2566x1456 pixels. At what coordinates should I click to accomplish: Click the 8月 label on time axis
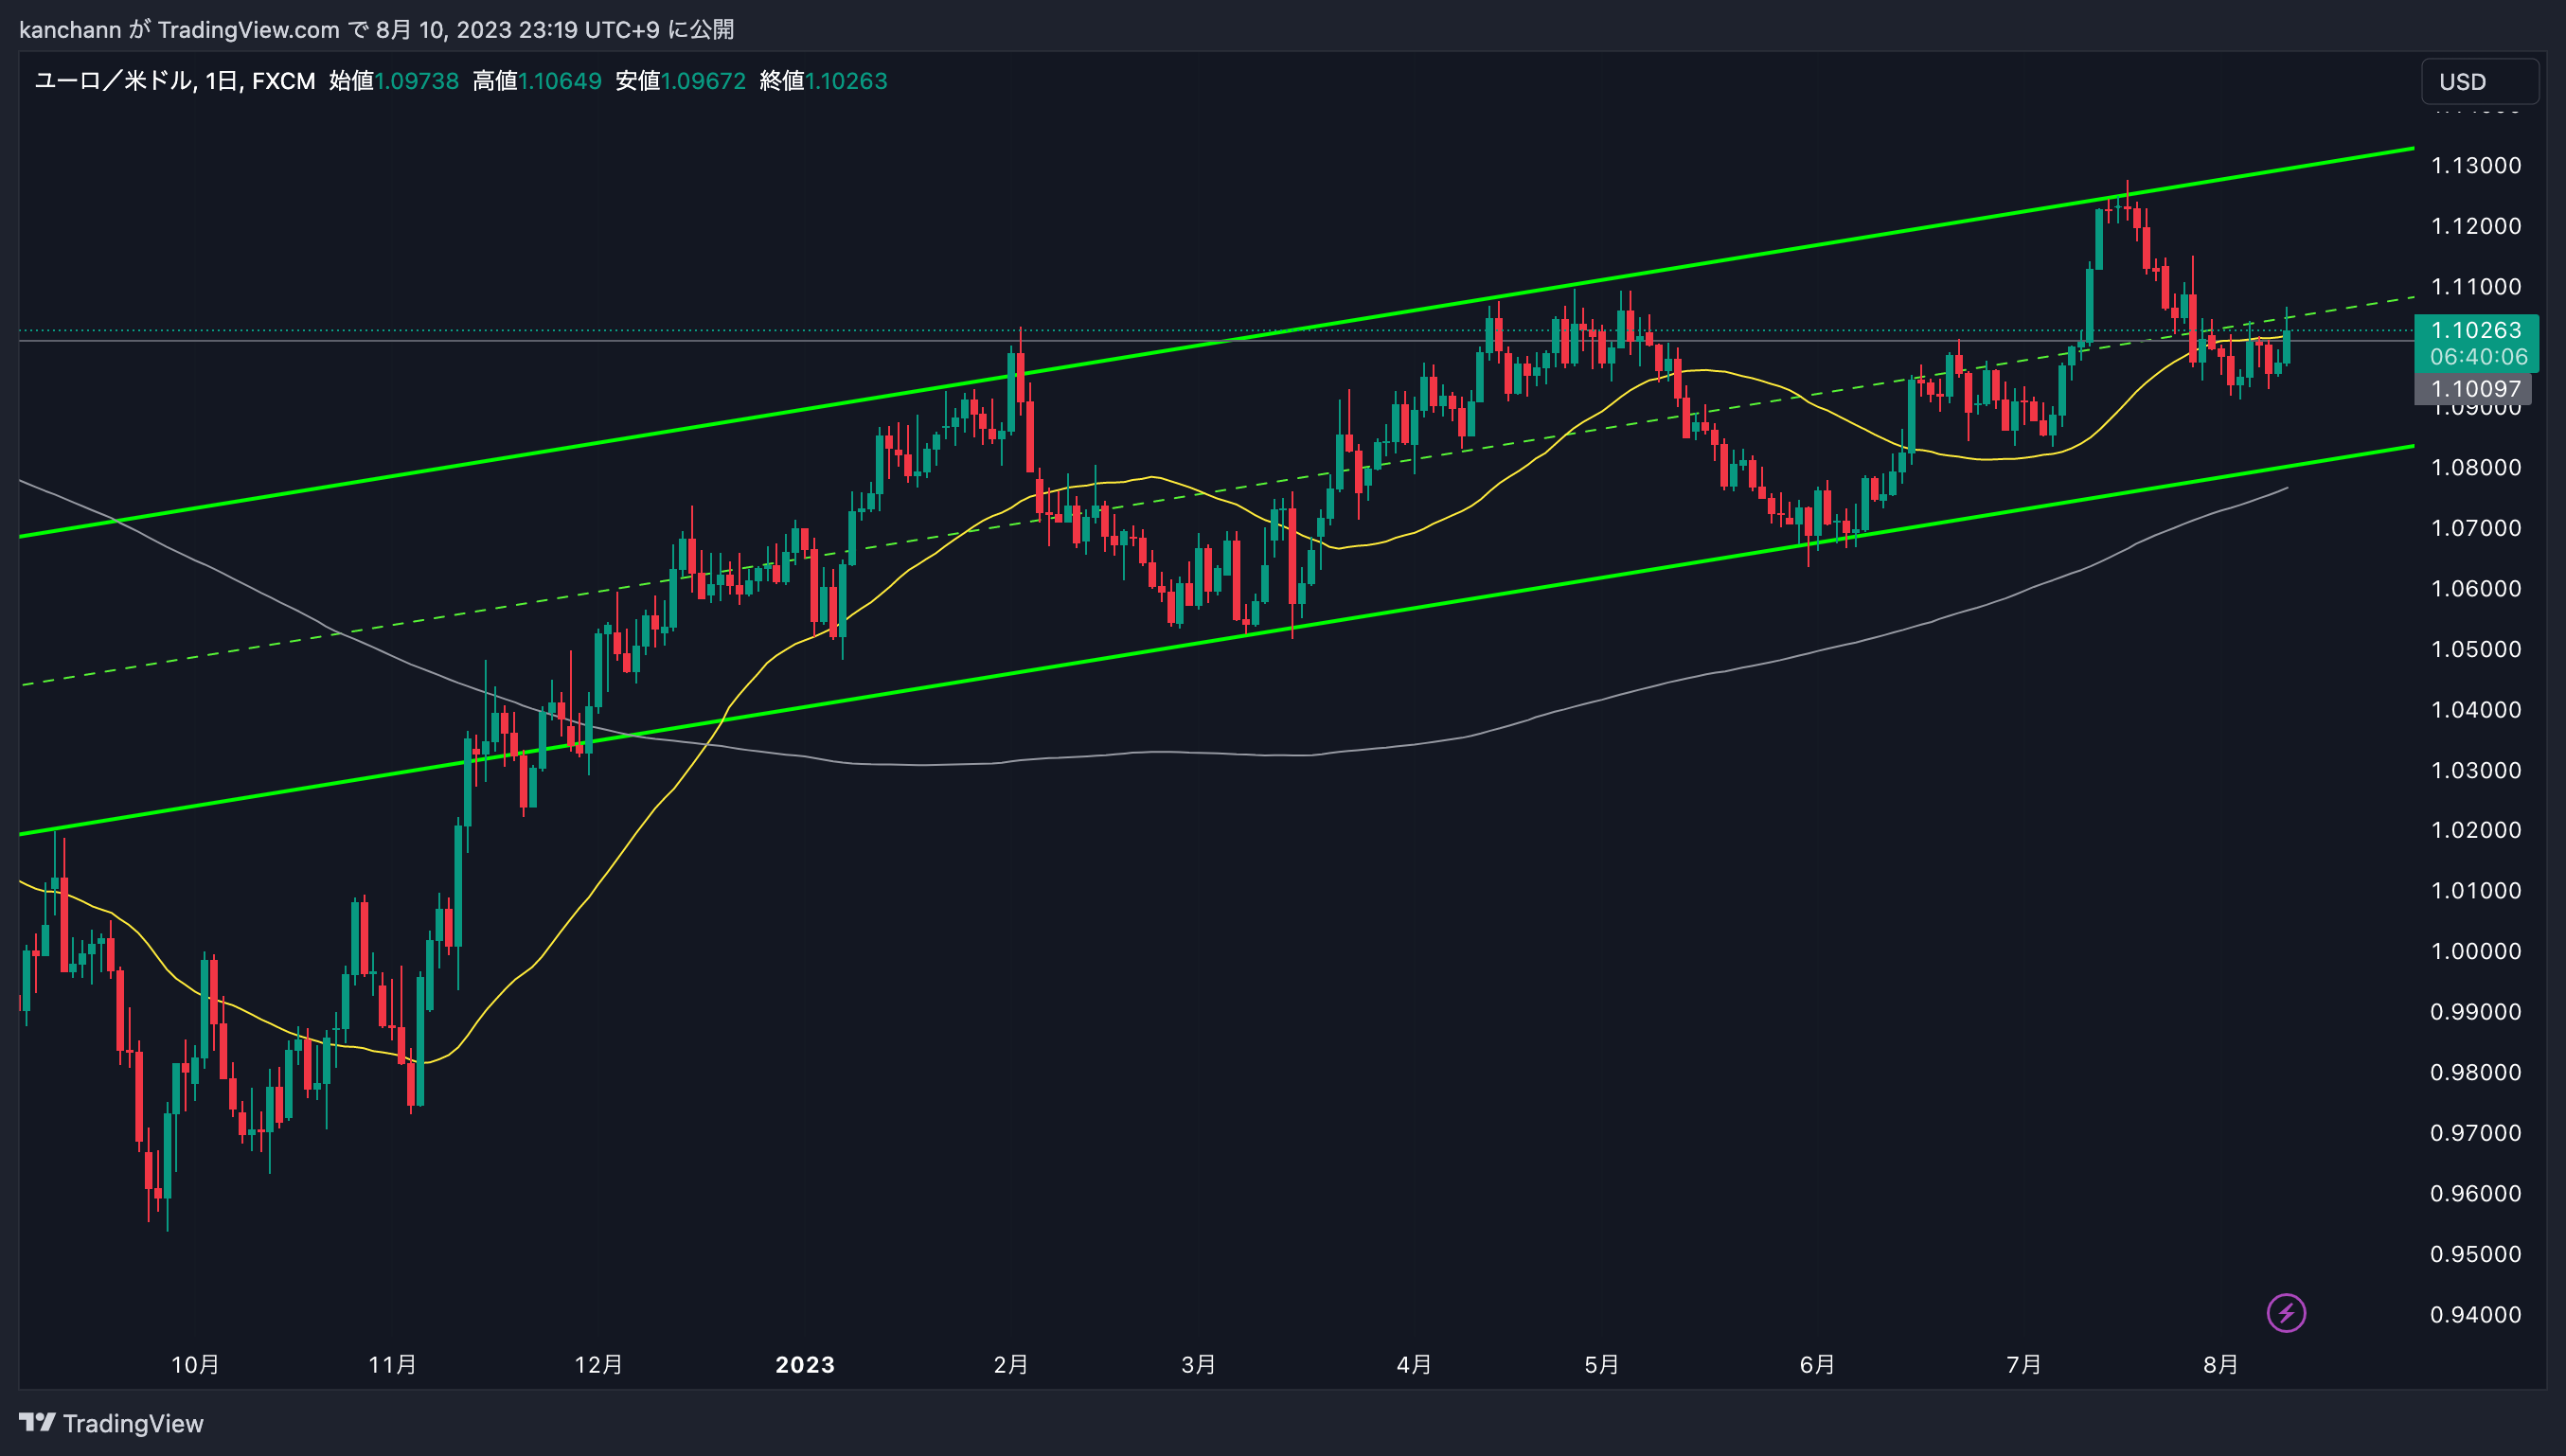pyautogui.click(x=2221, y=1365)
